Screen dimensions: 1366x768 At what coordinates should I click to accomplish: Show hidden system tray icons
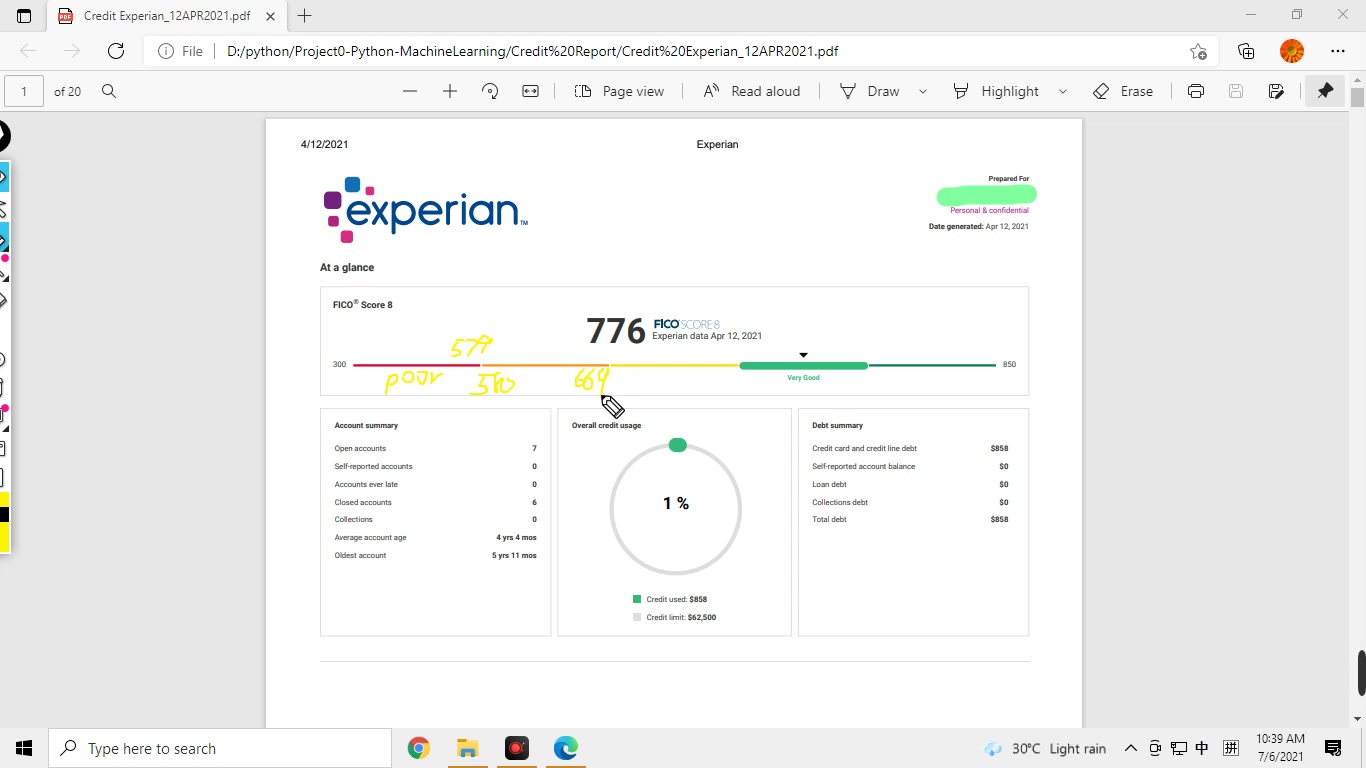click(1131, 748)
